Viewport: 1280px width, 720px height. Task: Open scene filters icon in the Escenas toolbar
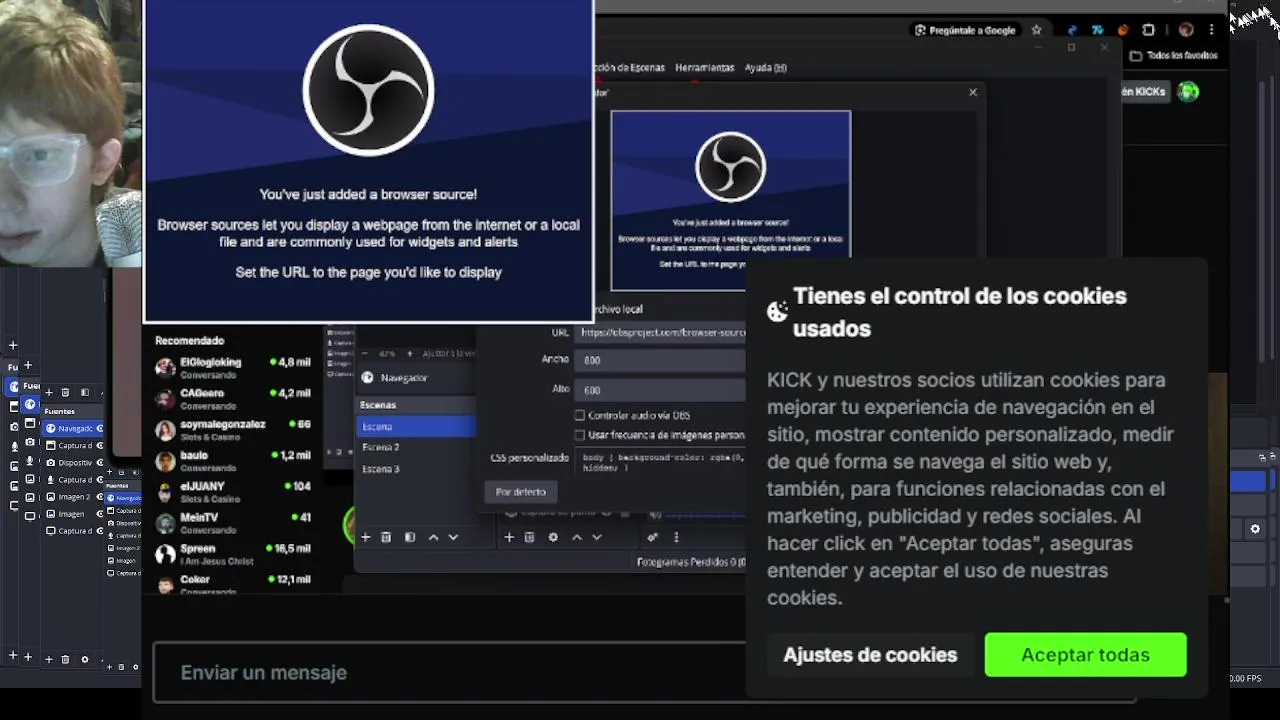410,537
